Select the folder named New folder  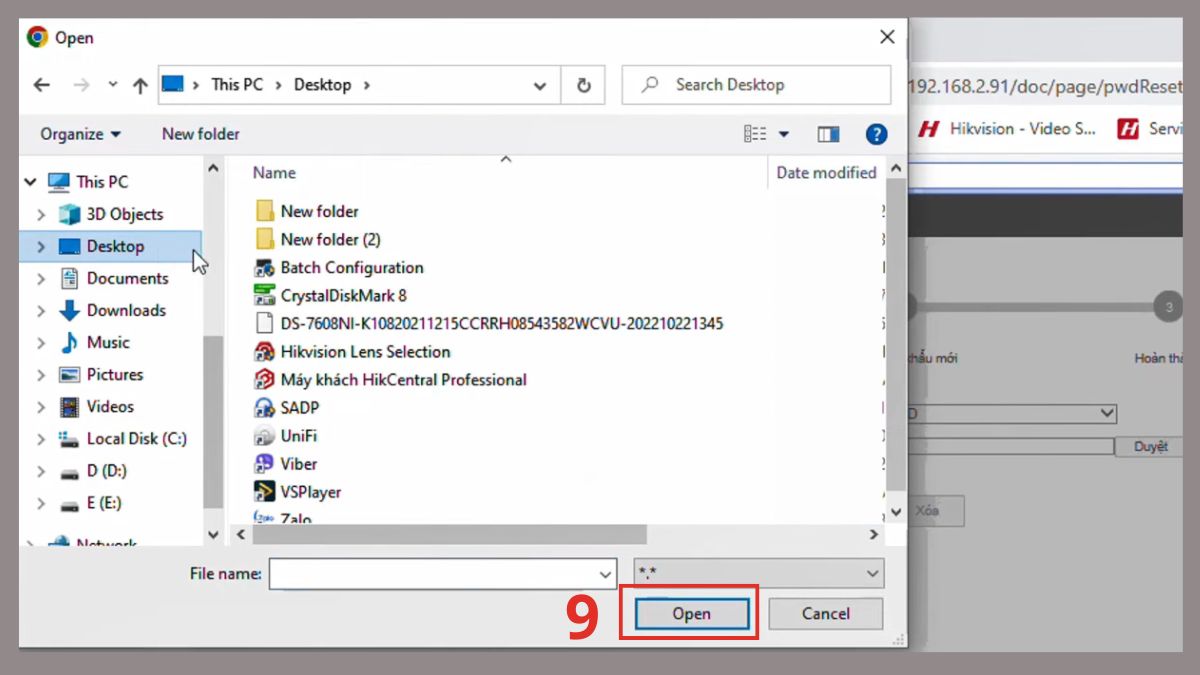319,211
